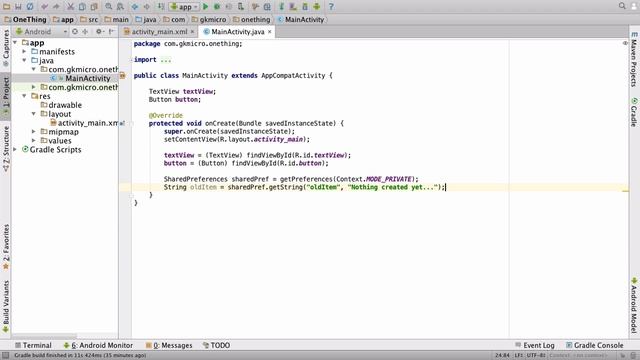
Task: Open the TODO tool window
Action: [216, 345]
